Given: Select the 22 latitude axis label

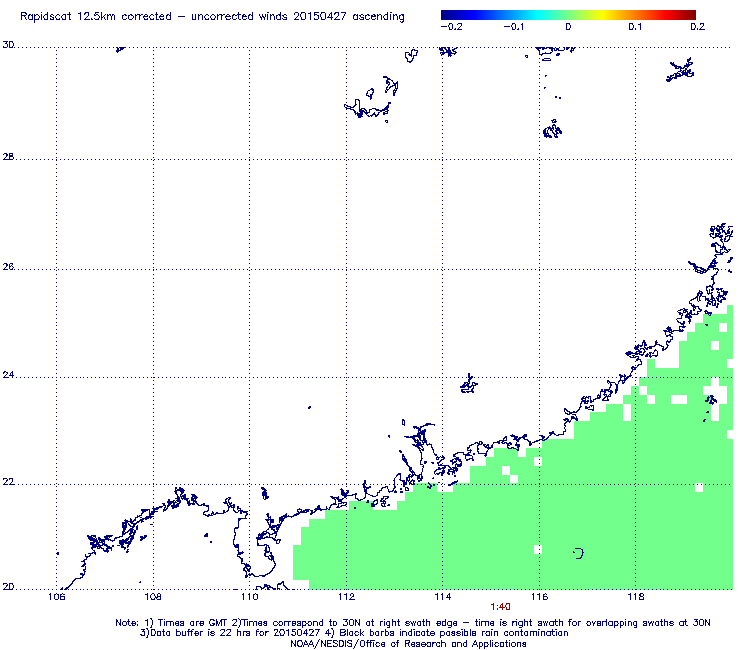Looking at the screenshot, I should tap(8, 482).
